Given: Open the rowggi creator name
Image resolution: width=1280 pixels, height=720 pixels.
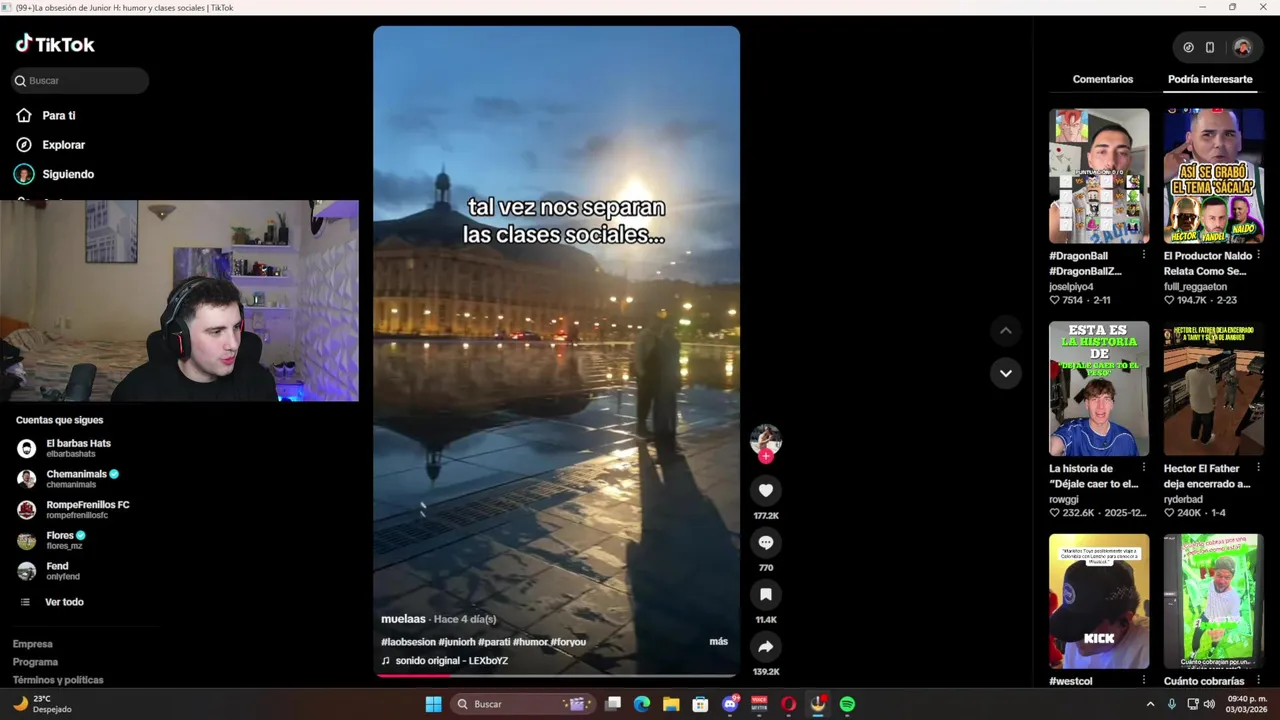Looking at the screenshot, I should click(x=1064, y=499).
